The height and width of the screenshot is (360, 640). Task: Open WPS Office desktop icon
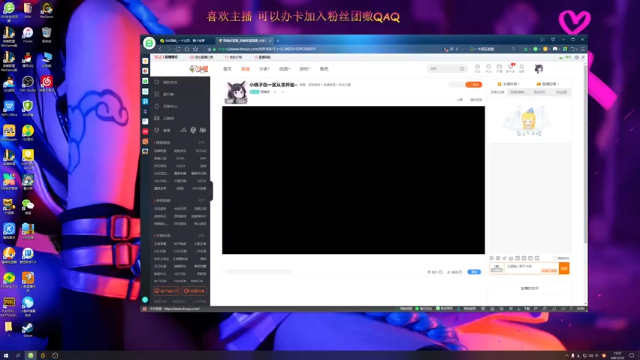(9, 109)
